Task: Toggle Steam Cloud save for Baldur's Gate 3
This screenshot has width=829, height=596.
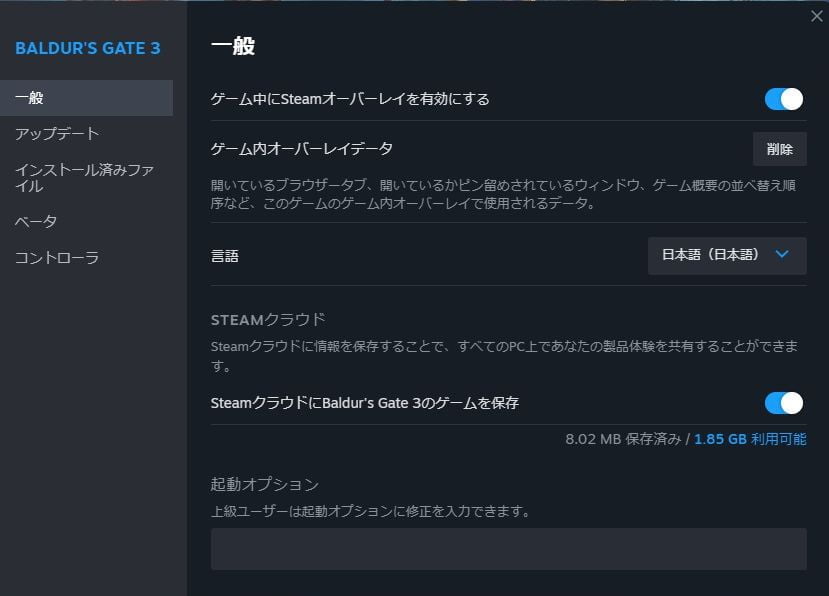Action: point(784,403)
